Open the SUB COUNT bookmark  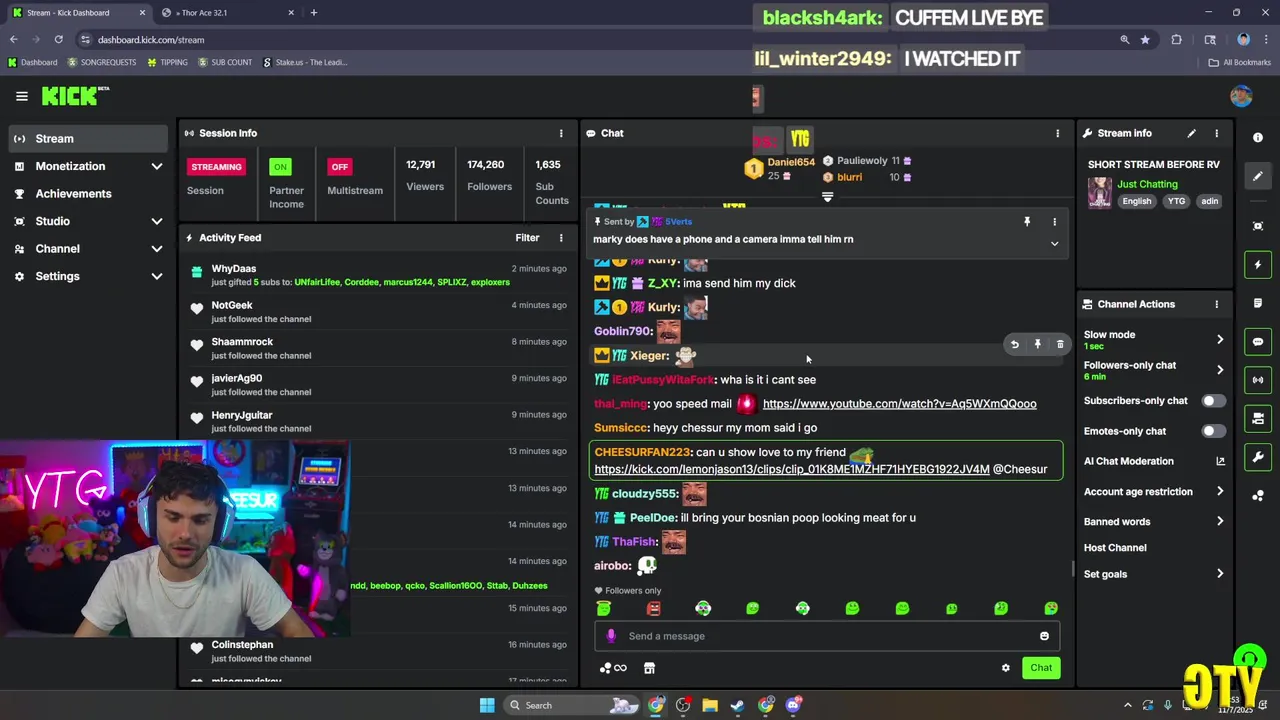(x=225, y=62)
